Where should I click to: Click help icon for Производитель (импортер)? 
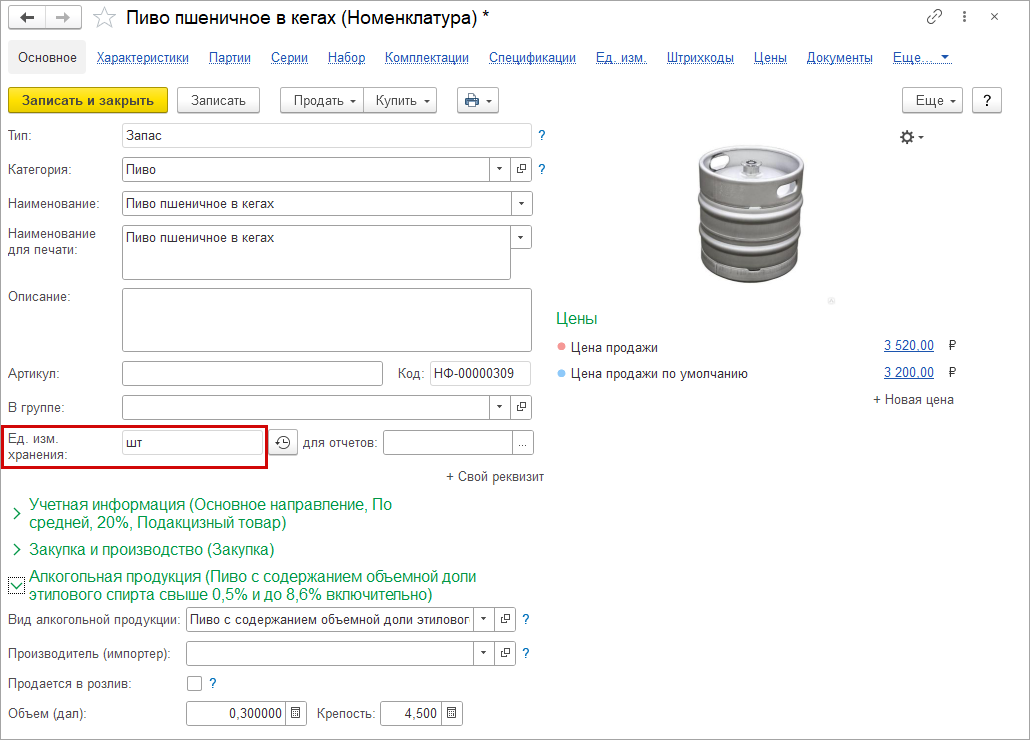(x=526, y=653)
